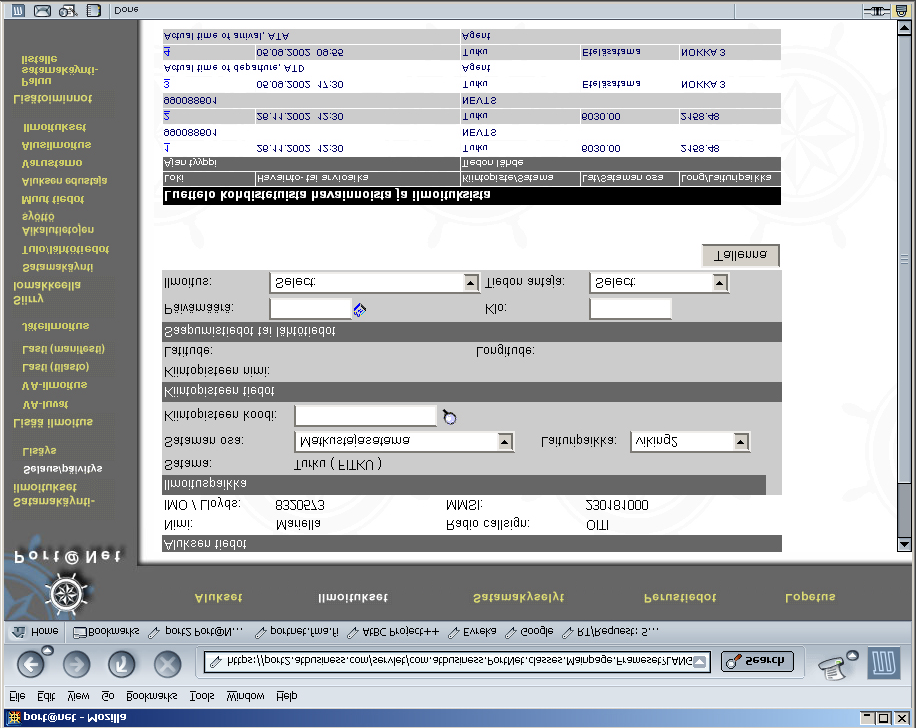This screenshot has height=728, width=916.
Task: Open the Bookmarks menu in the menu bar
Action: 151,696
